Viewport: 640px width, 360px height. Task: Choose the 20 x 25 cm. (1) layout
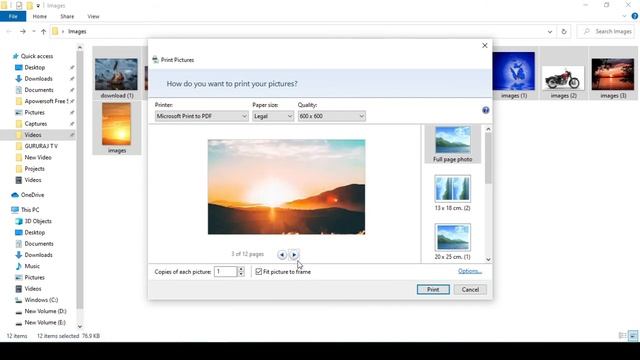point(452,242)
